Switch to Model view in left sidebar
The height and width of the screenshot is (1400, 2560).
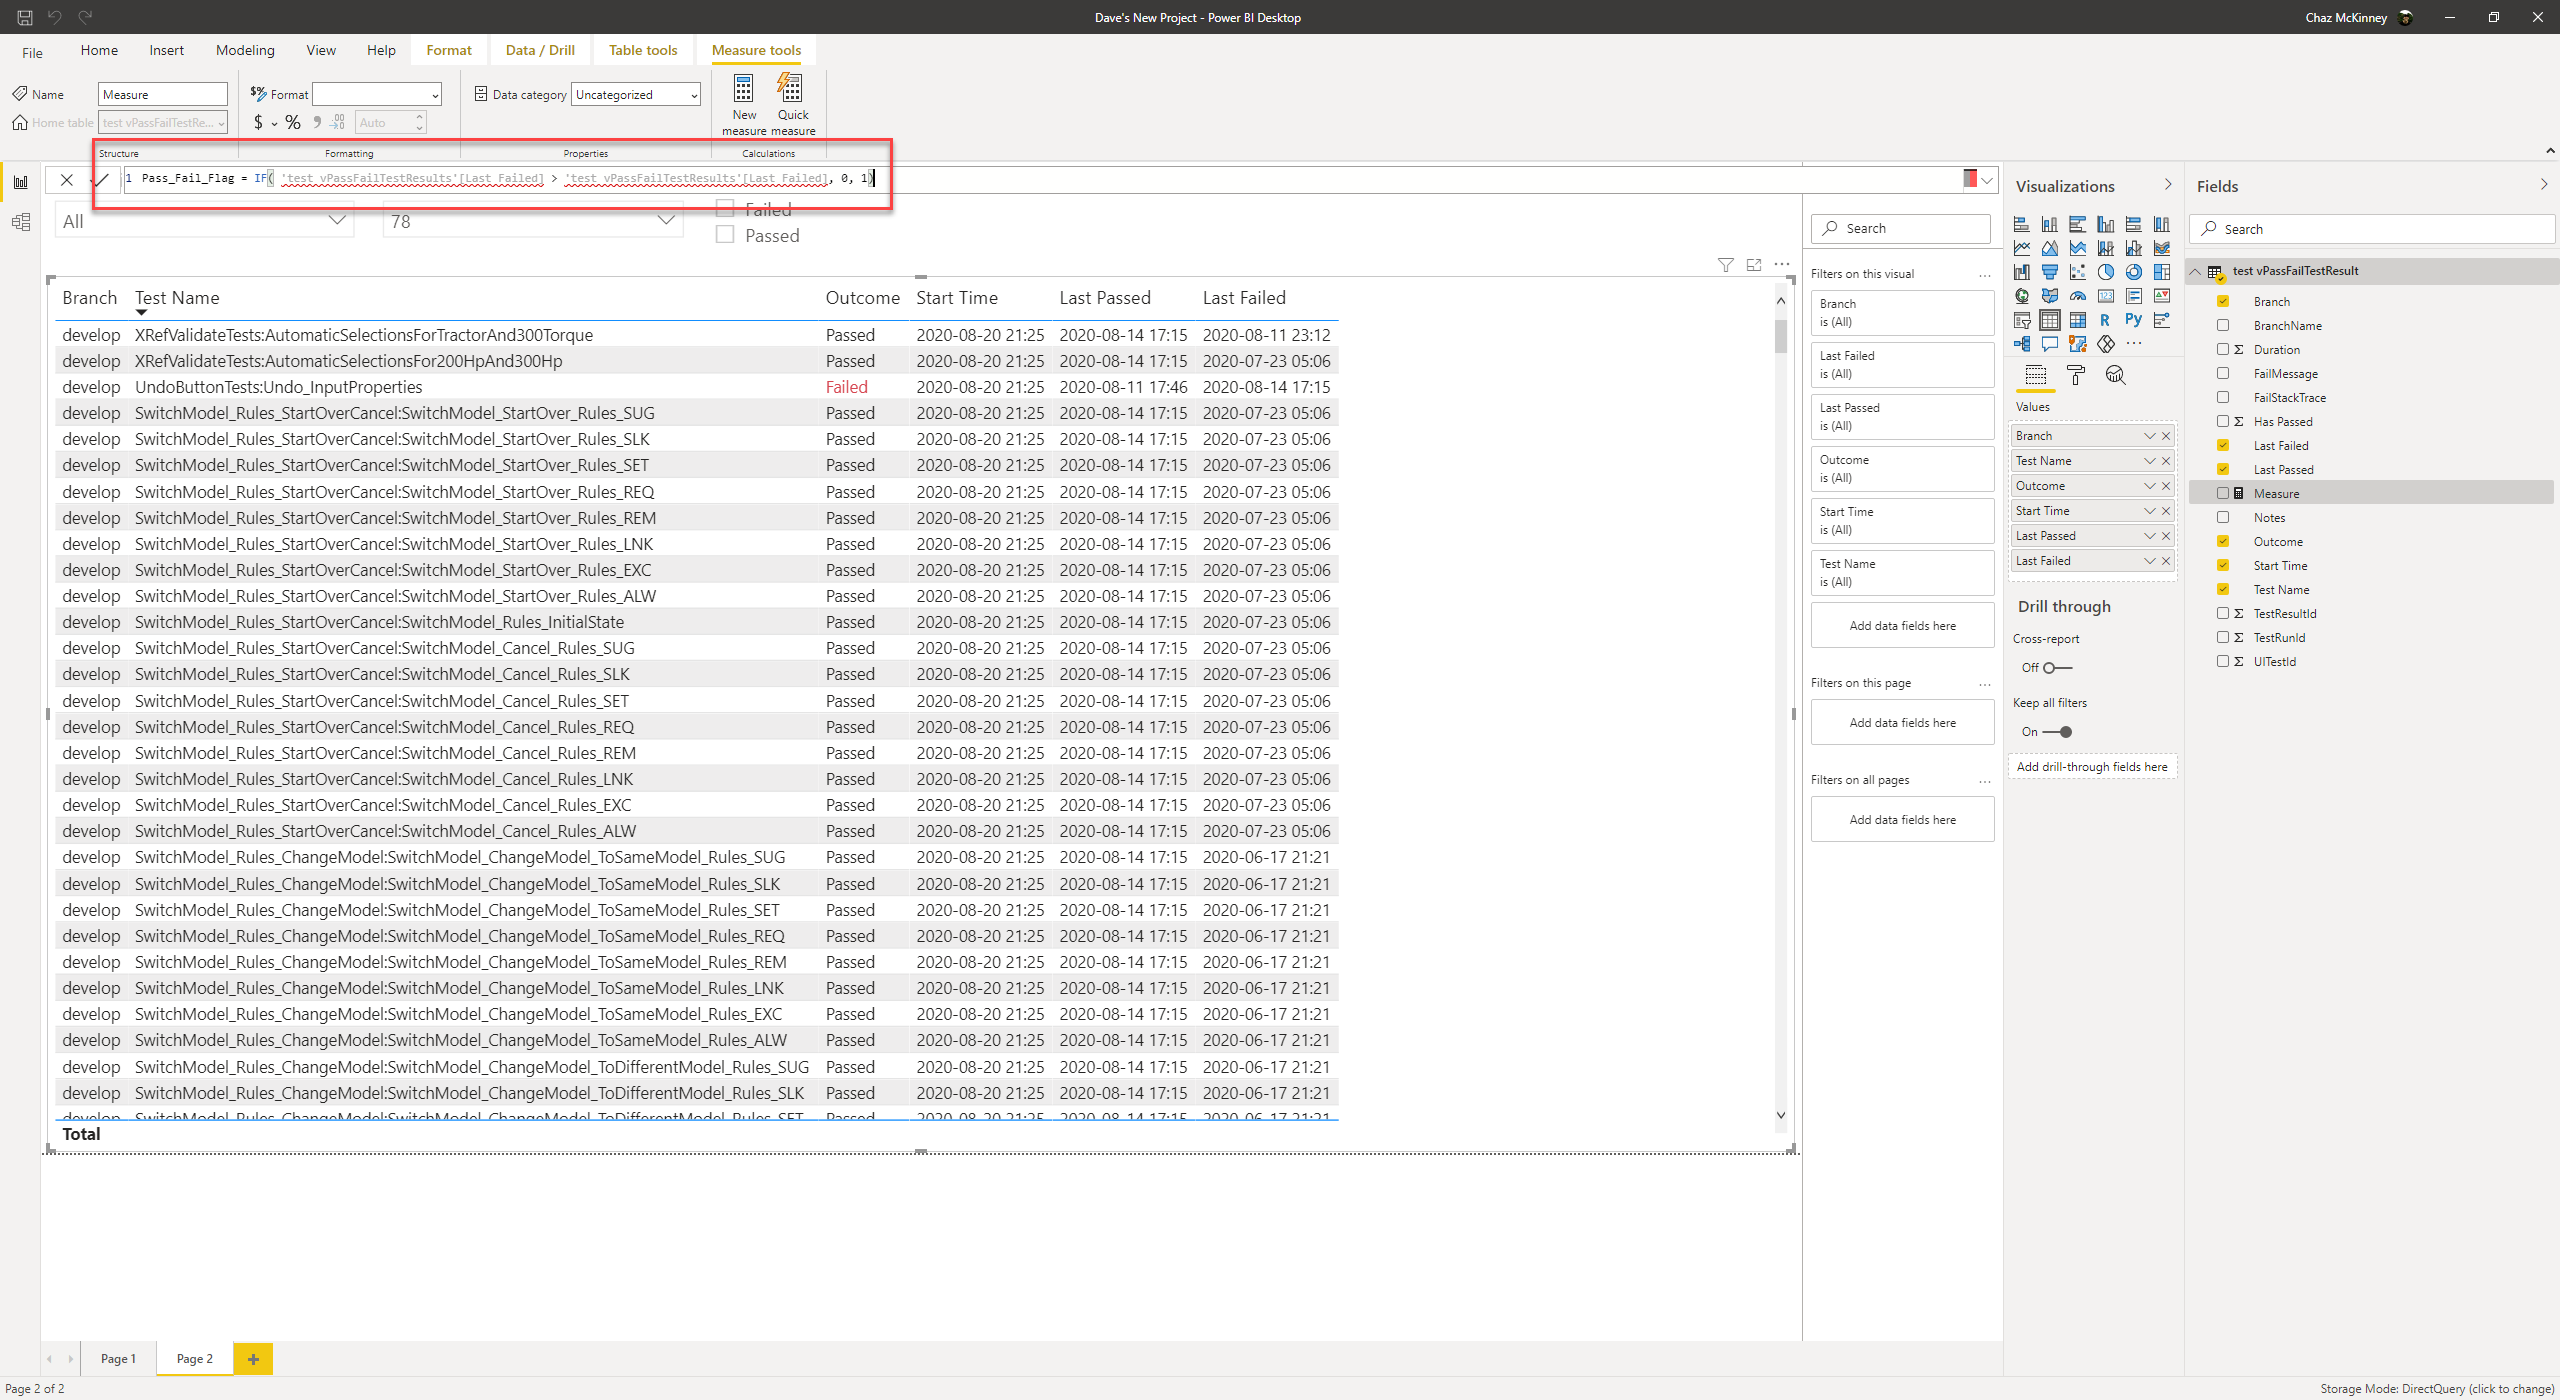coord(20,222)
